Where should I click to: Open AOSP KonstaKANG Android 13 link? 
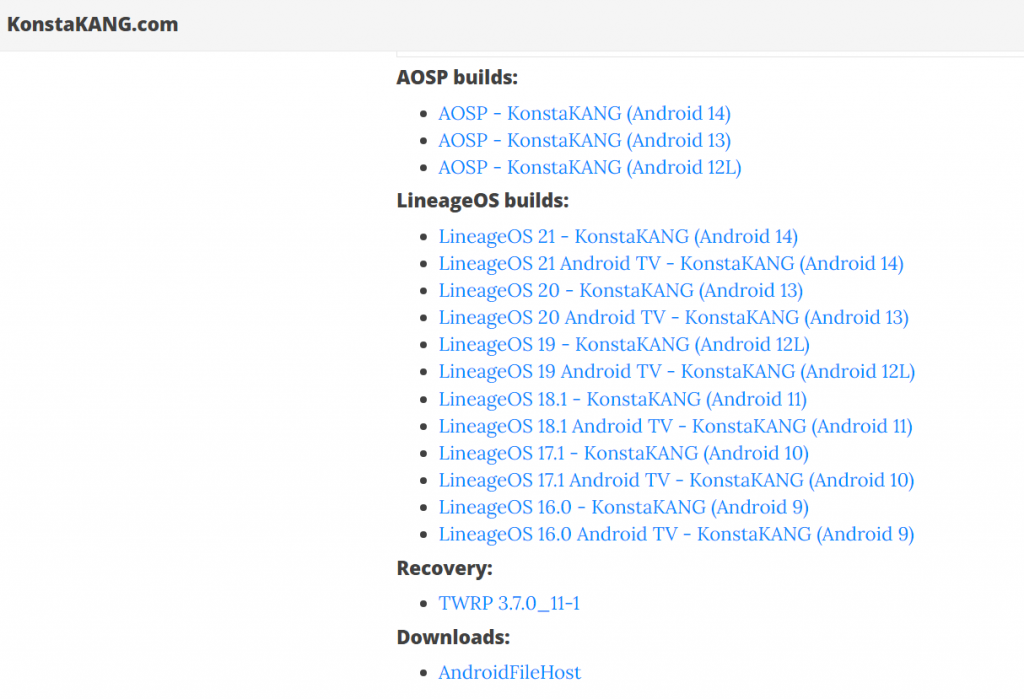[584, 140]
